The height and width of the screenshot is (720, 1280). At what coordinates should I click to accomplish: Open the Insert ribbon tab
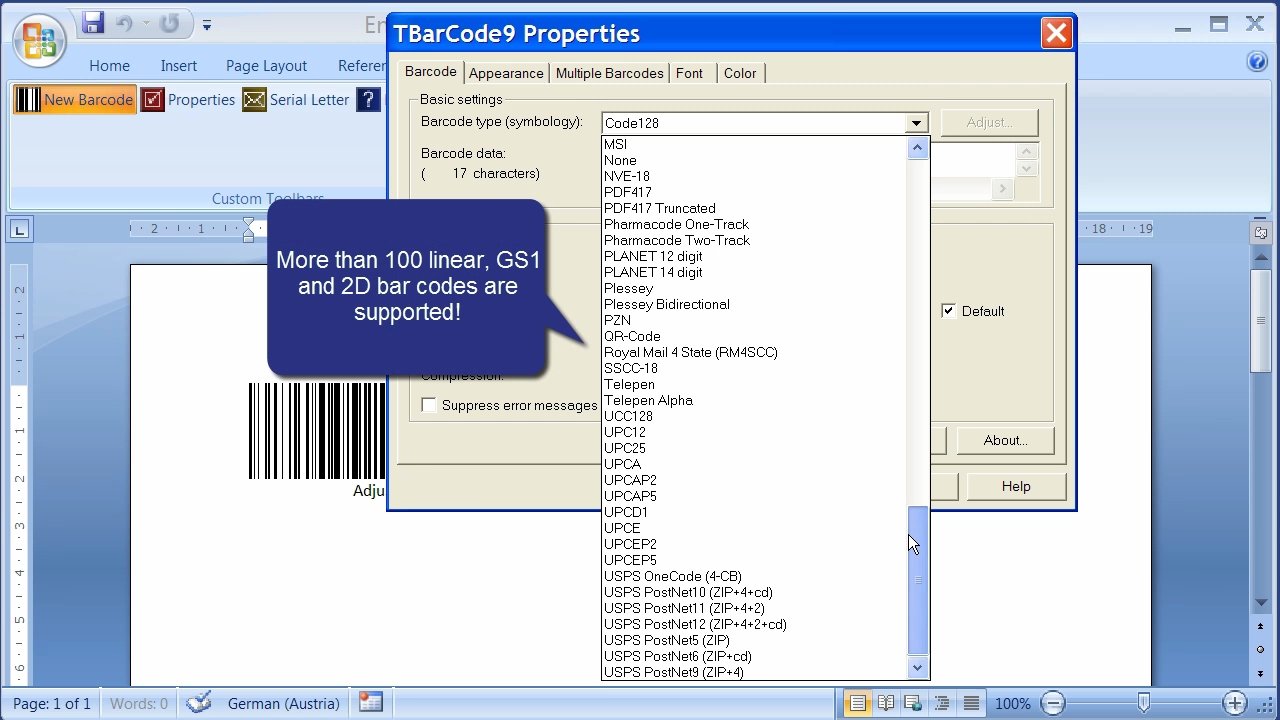pos(179,66)
